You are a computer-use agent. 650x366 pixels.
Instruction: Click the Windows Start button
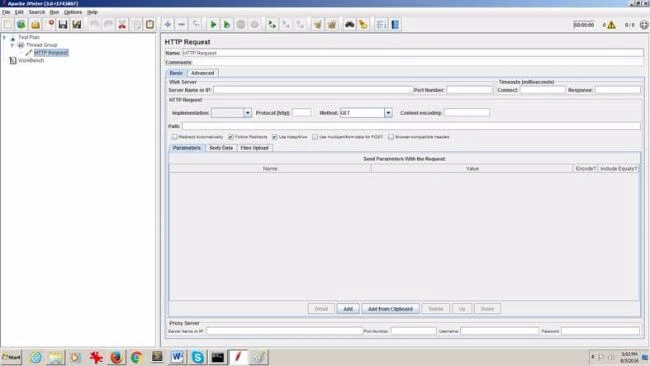tap(11, 357)
